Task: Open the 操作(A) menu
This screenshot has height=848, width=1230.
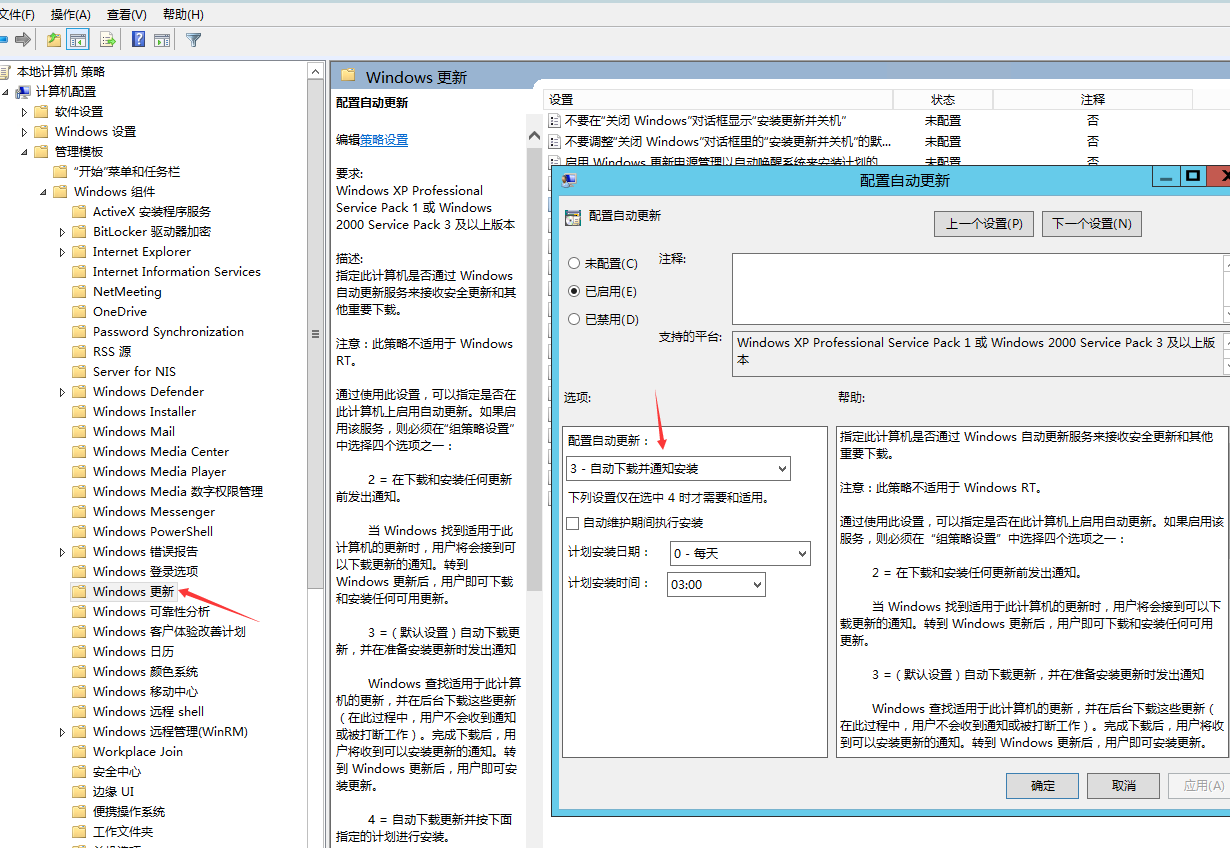Action: pos(70,14)
